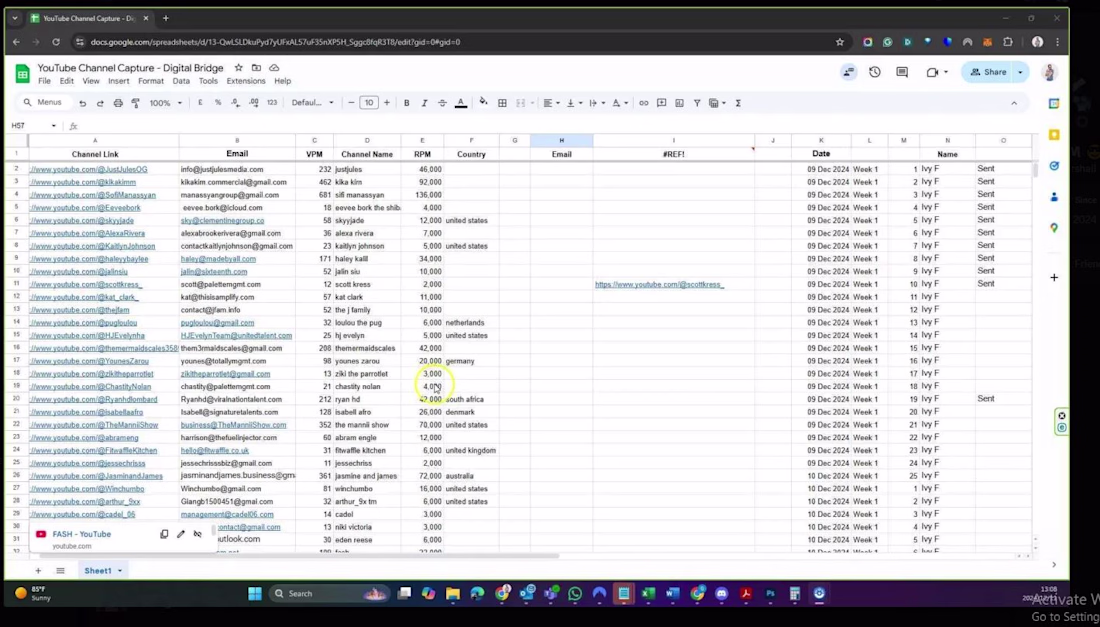Open the Sheet1 tab options arrow
Image resolution: width=1100 pixels, height=627 pixels.
119,570
